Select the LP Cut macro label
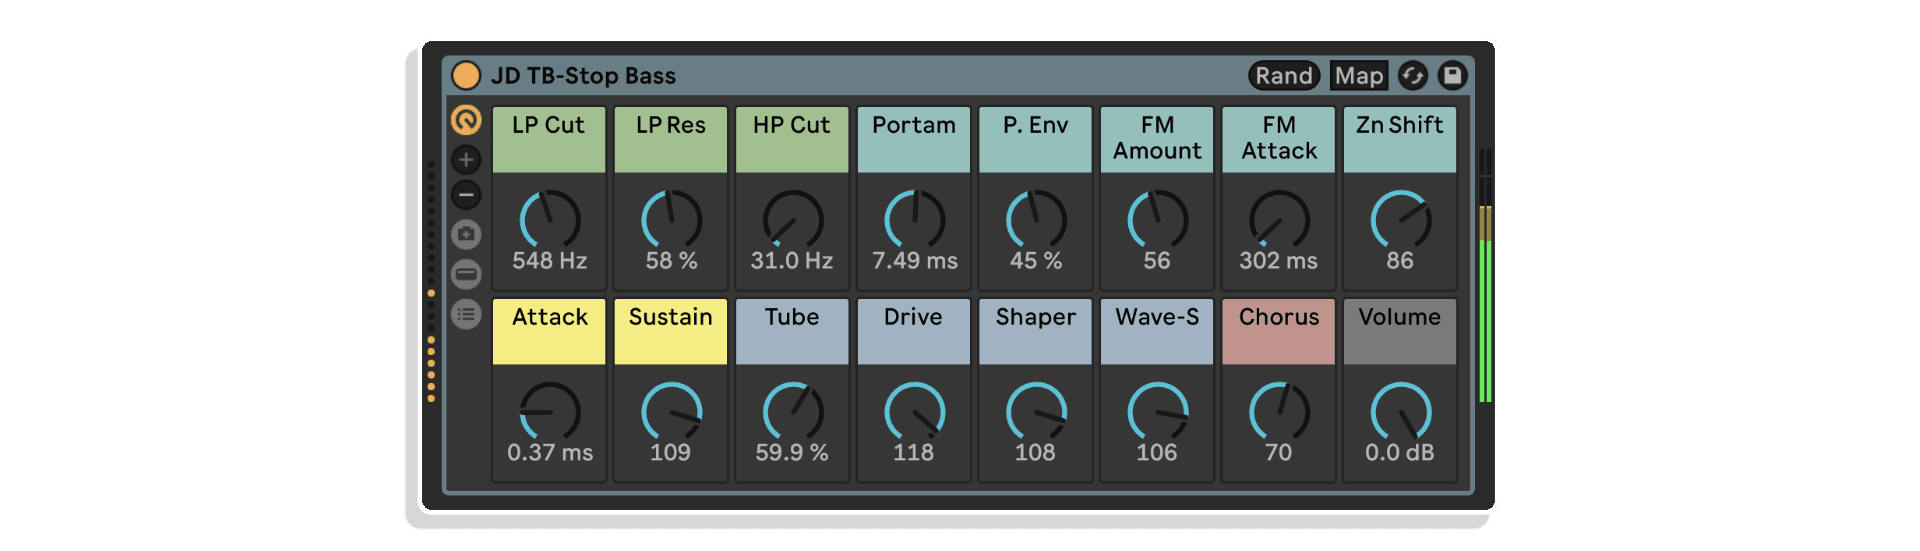The image size is (1920, 551). pos(549,140)
